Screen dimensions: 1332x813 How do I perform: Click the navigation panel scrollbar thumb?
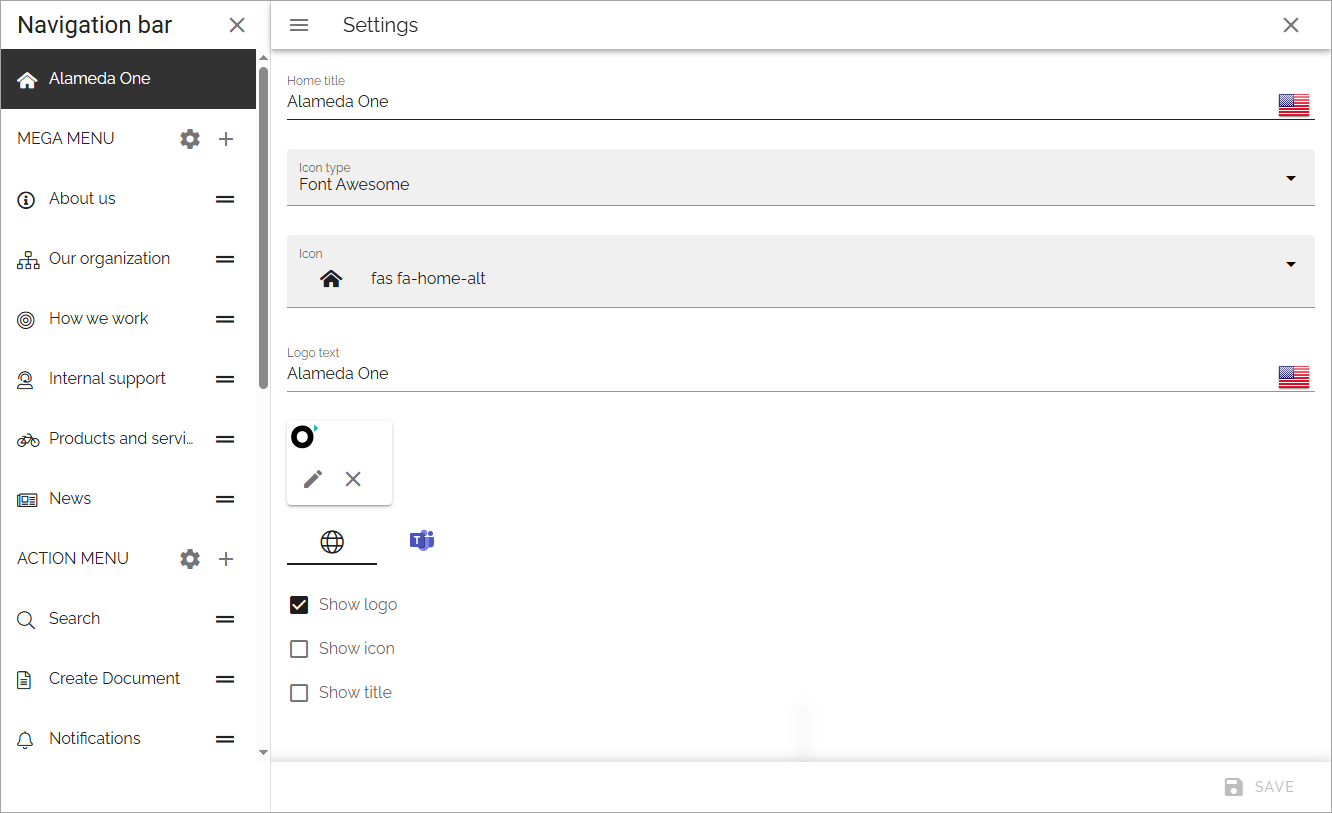tap(263, 228)
